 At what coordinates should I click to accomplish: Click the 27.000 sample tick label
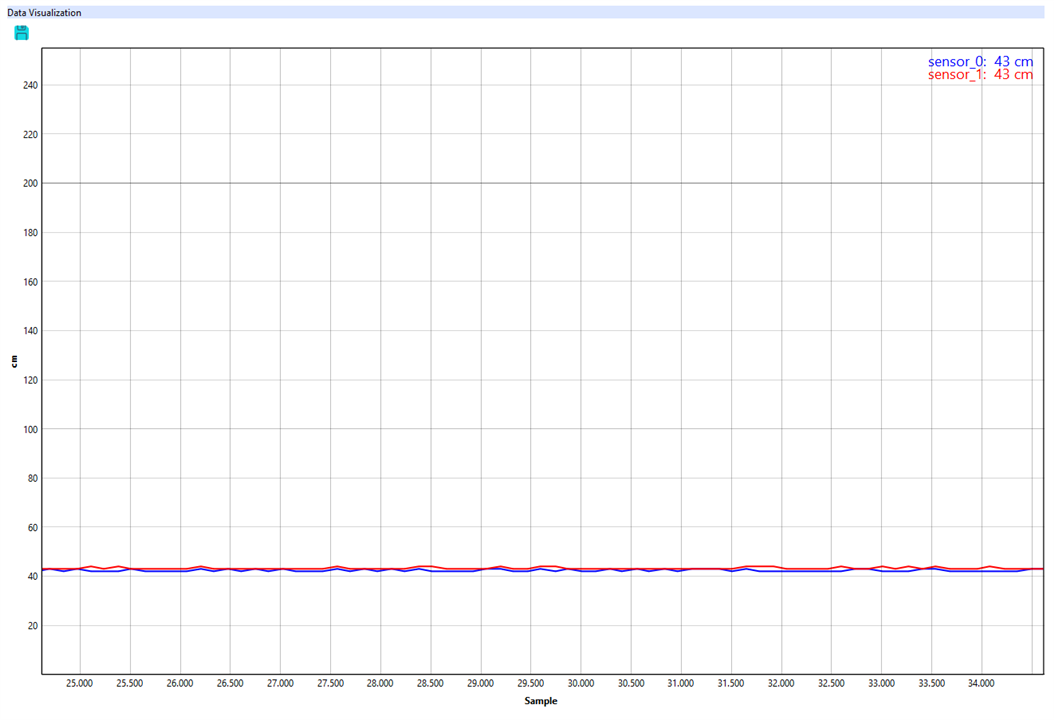(x=280, y=684)
